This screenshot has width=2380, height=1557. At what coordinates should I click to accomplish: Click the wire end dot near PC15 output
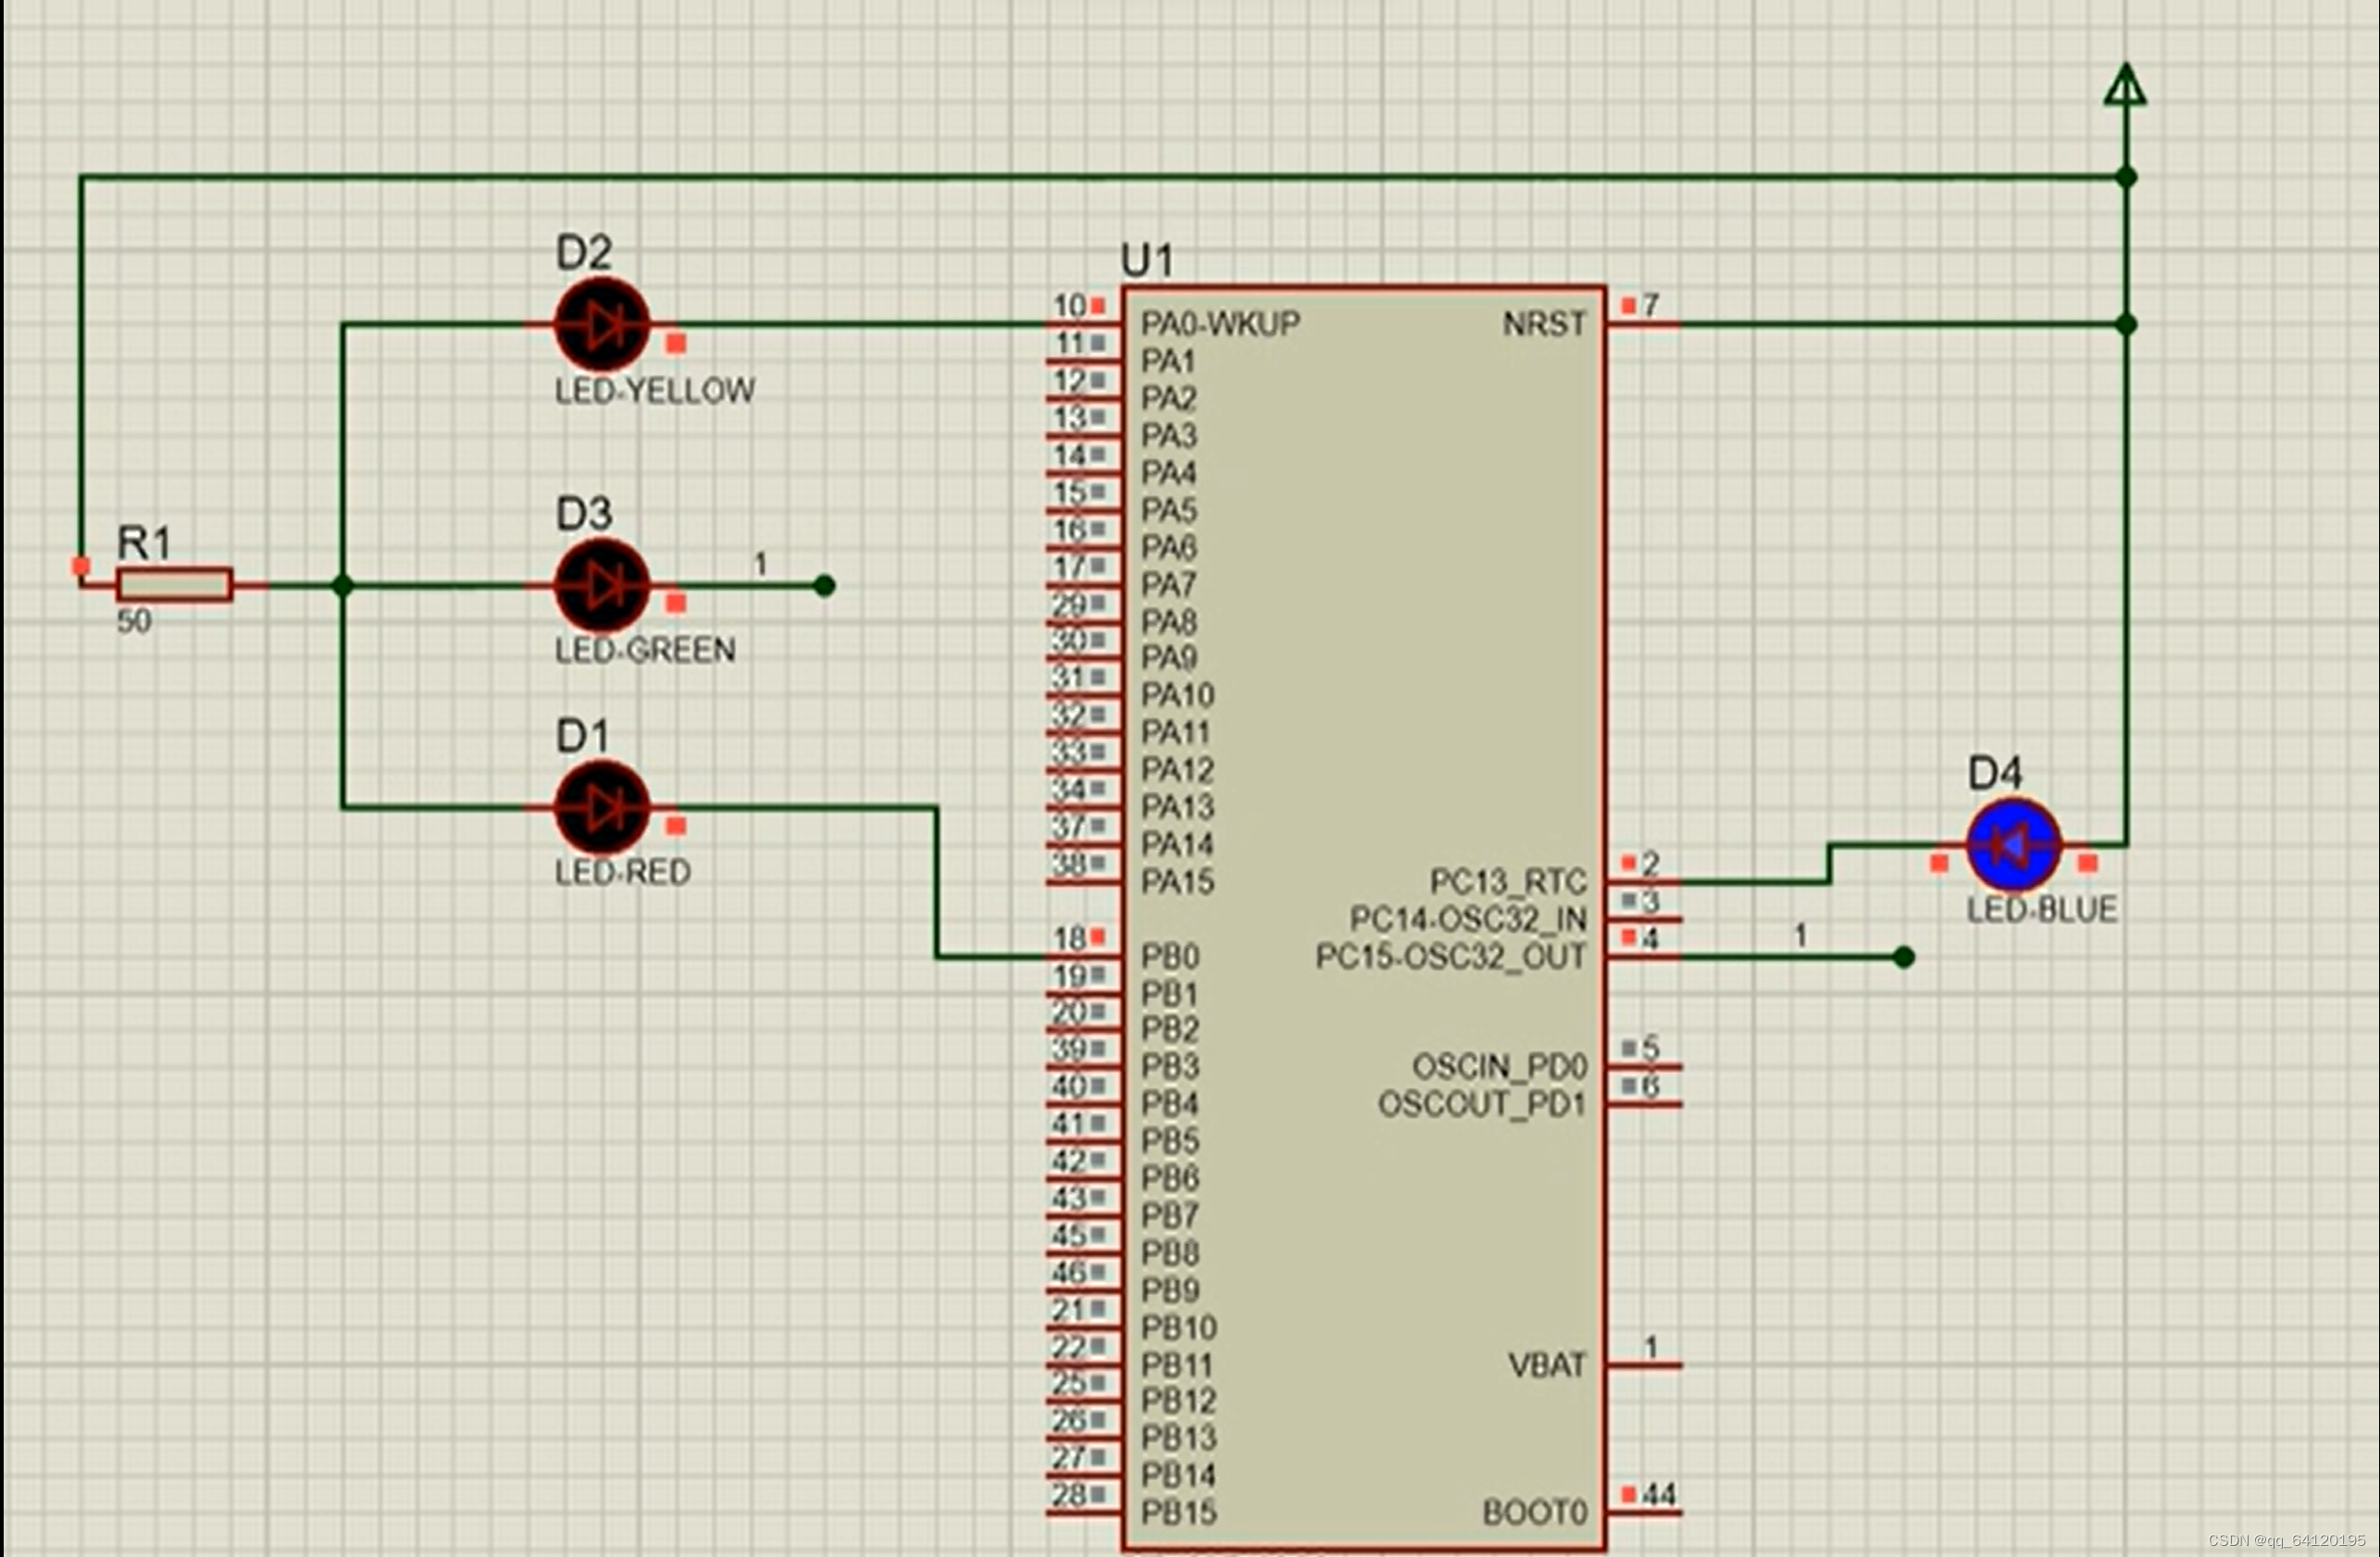(1904, 957)
